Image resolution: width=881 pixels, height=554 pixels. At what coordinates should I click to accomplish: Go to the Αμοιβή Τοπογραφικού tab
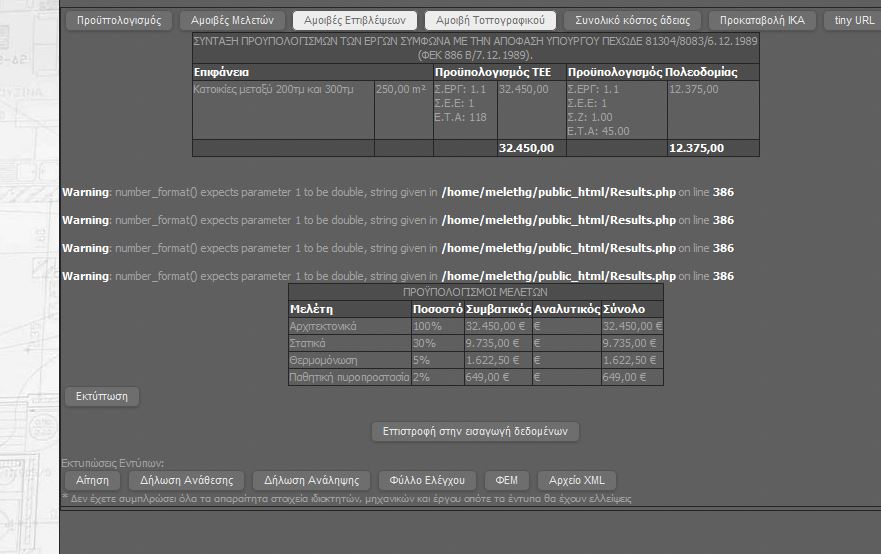(490, 20)
